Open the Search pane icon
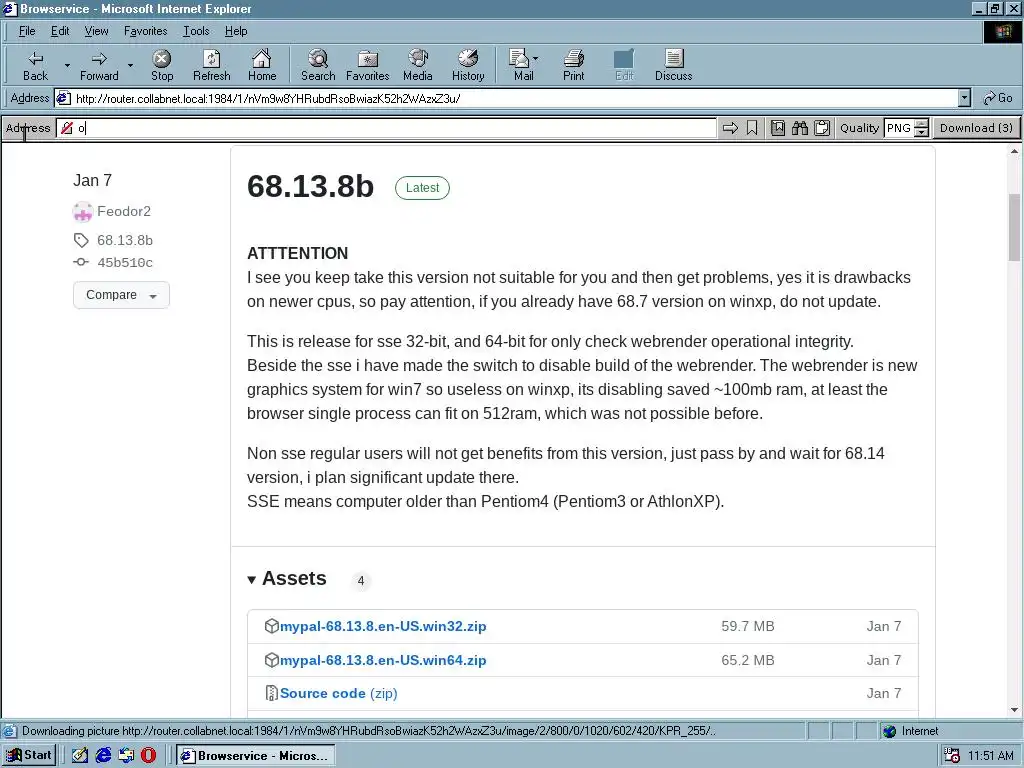This screenshot has height=768, width=1024. tap(318, 65)
